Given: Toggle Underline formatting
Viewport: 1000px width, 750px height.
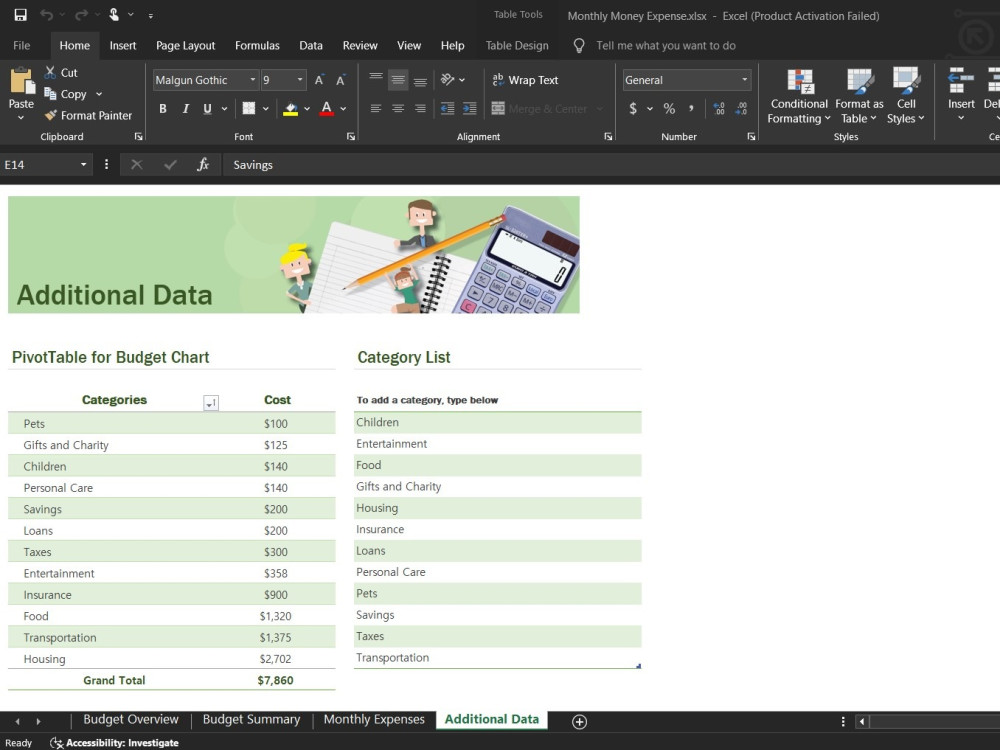Looking at the screenshot, I should [207, 108].
